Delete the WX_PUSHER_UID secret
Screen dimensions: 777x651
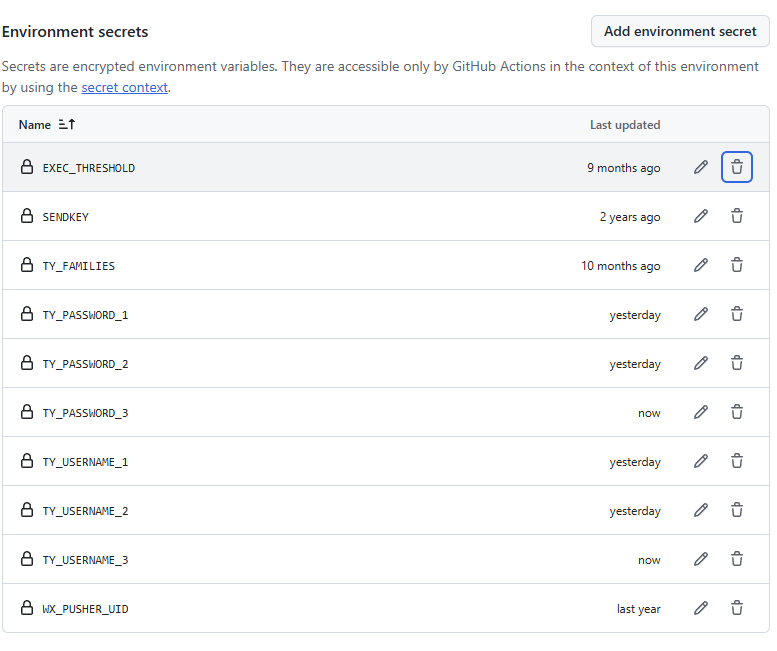point(737,608)
